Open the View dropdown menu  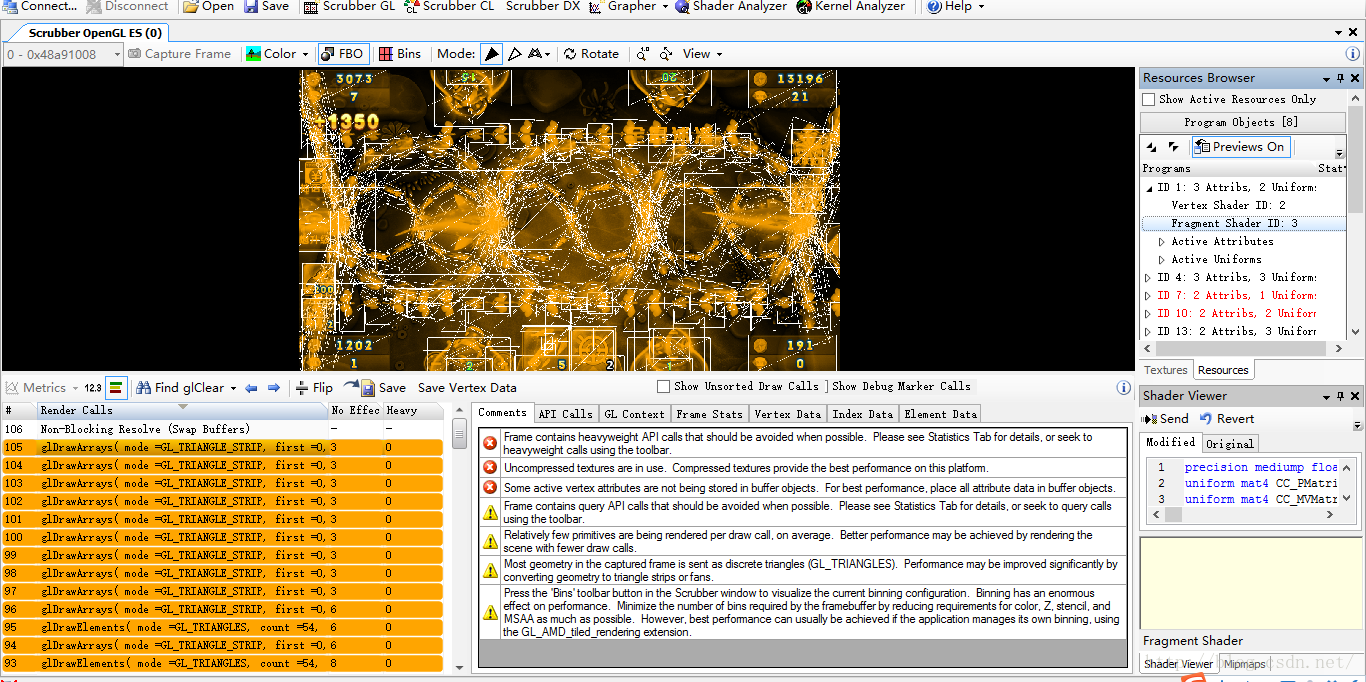[x=702, y=54]
